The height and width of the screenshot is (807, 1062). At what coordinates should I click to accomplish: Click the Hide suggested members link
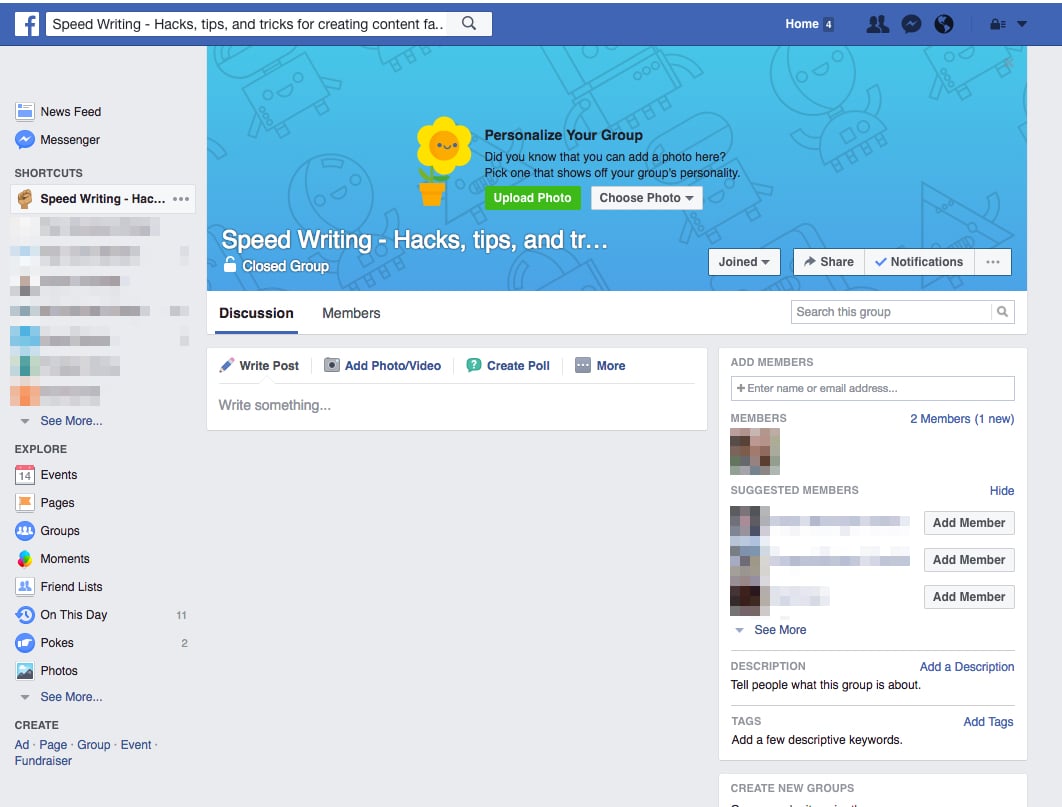[x=1002, y=491]
